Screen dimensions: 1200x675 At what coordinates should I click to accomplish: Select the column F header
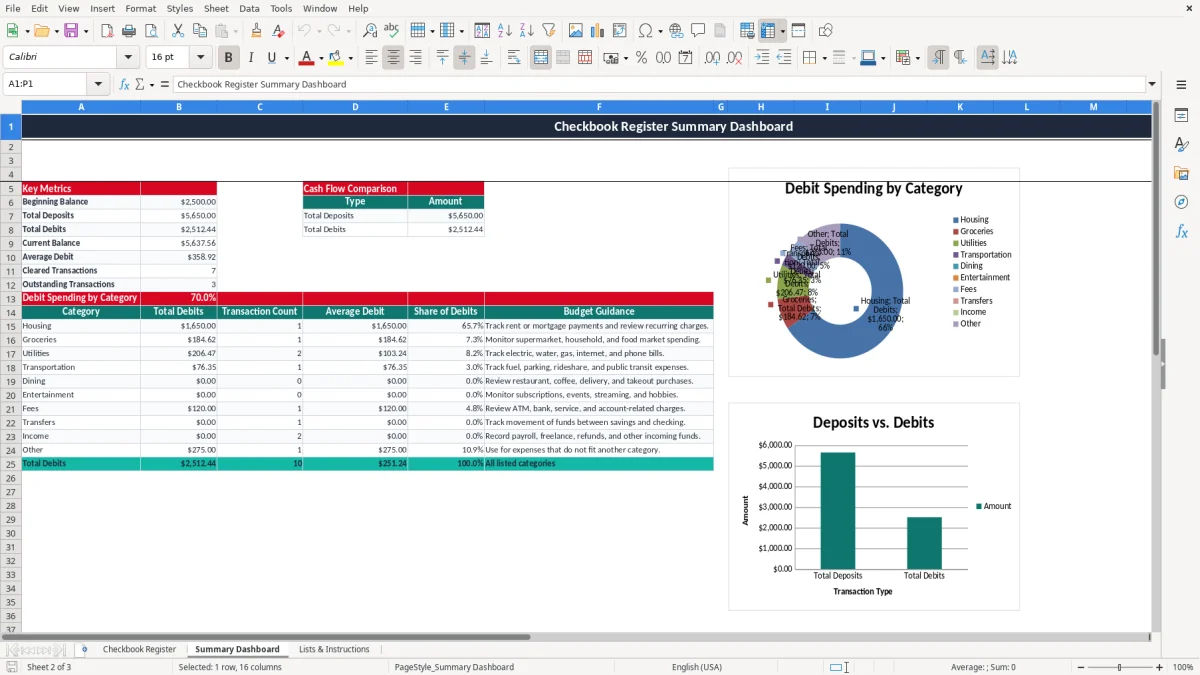(x=599, y=107)
